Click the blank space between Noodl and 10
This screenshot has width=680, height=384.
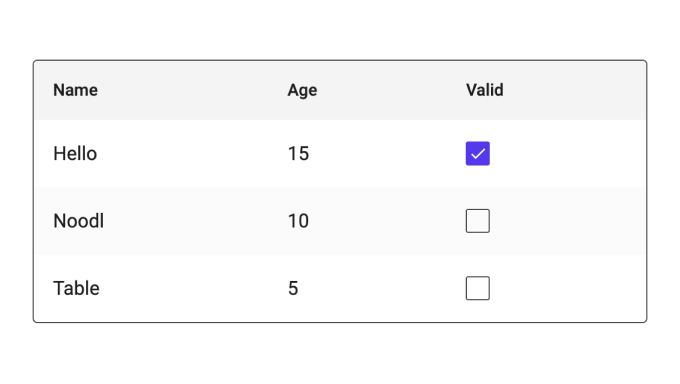(x=196, y=221)
